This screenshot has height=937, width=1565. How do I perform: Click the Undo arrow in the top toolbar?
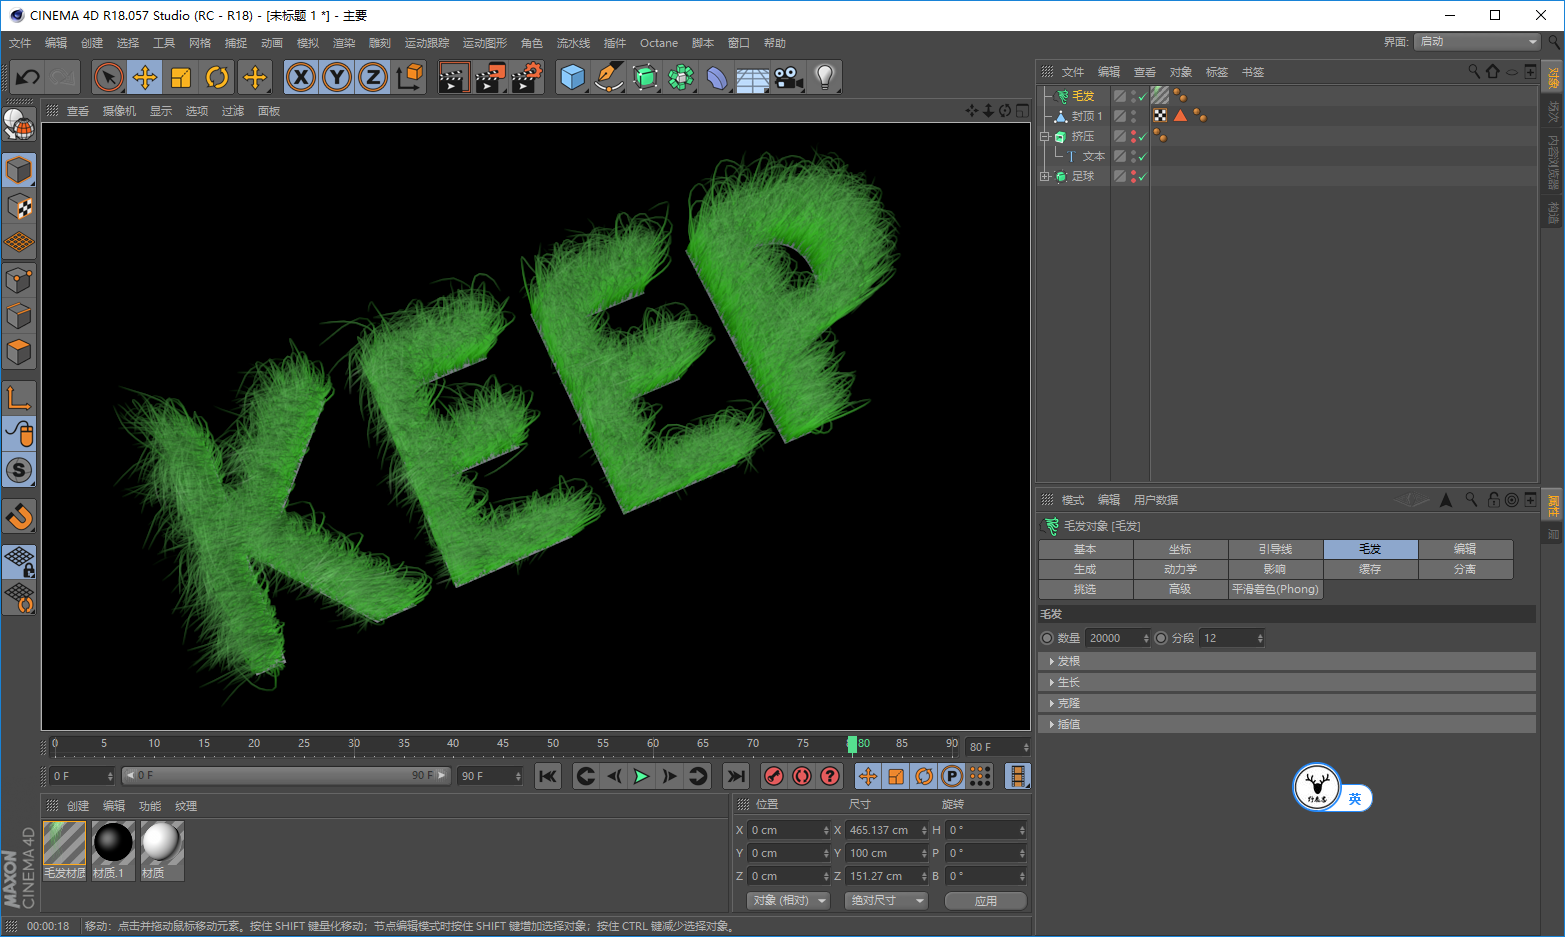click(x=28, y=77)
